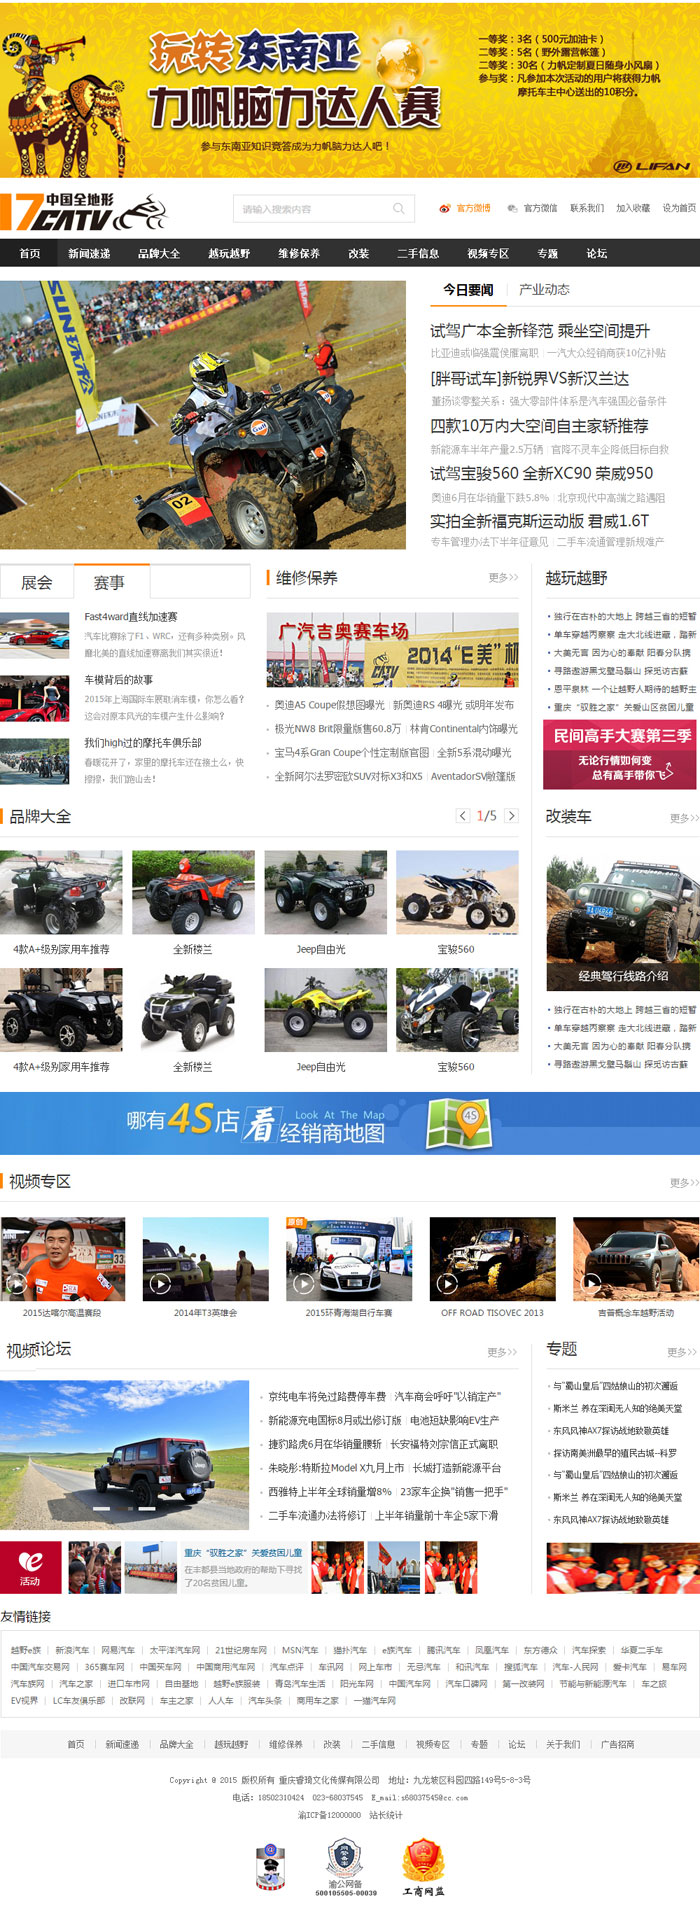Click the 民间高手大赛第三季 banner
700x1920 pixels.
tap(621, 755)
